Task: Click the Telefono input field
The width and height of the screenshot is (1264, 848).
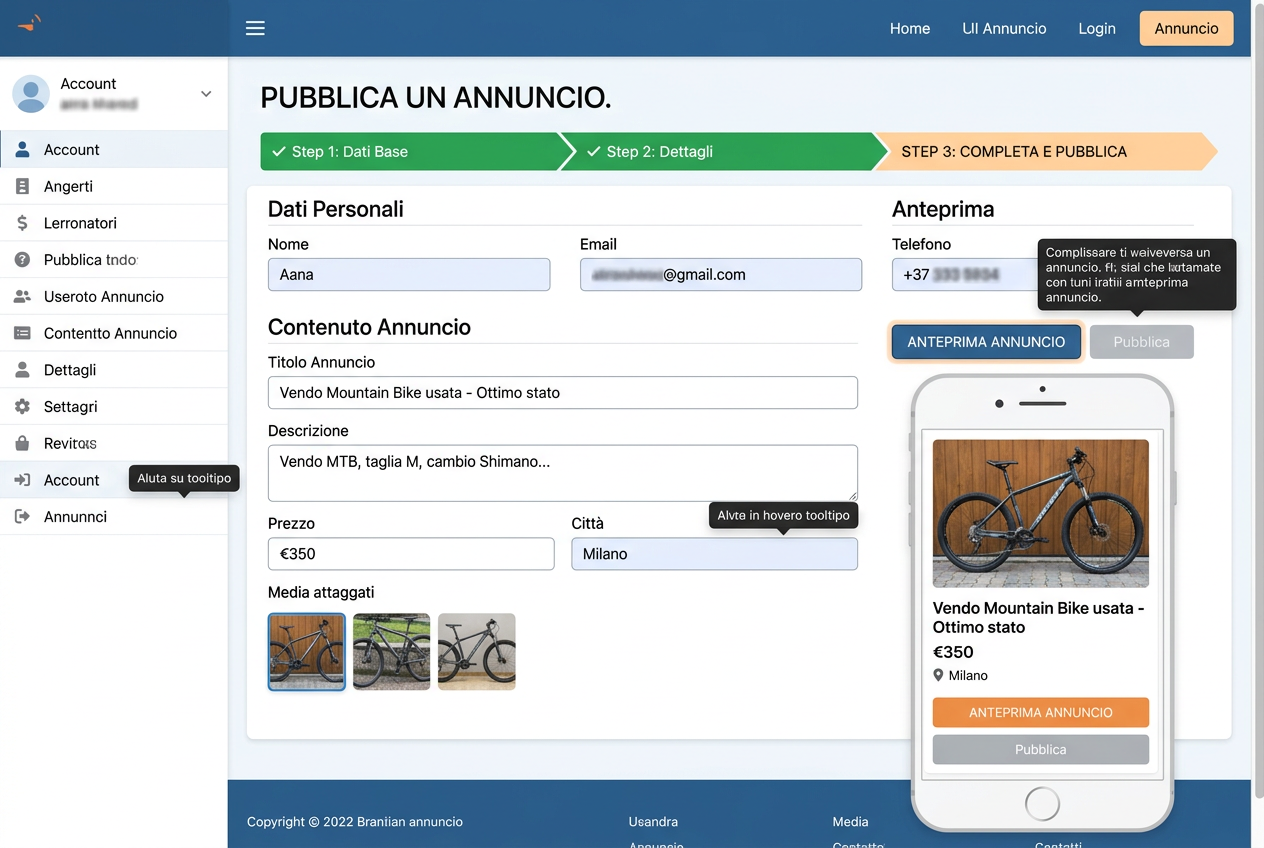Action: 965,275
